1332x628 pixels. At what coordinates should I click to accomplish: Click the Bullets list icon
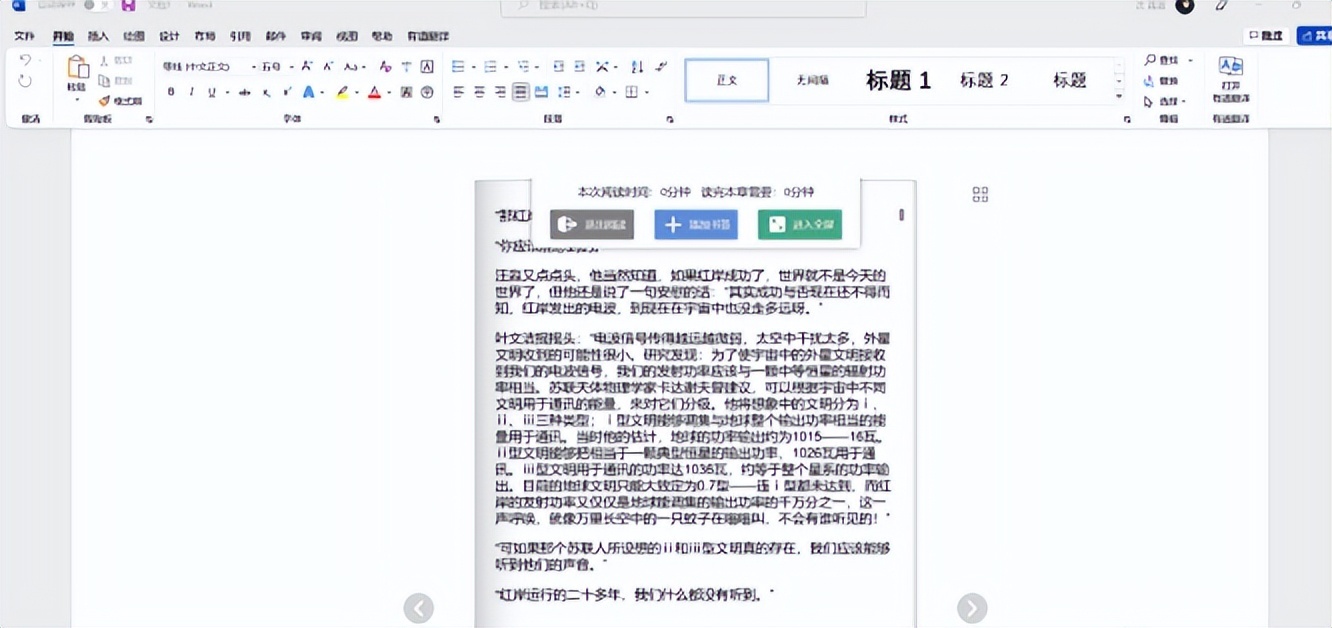pos(458,67)
